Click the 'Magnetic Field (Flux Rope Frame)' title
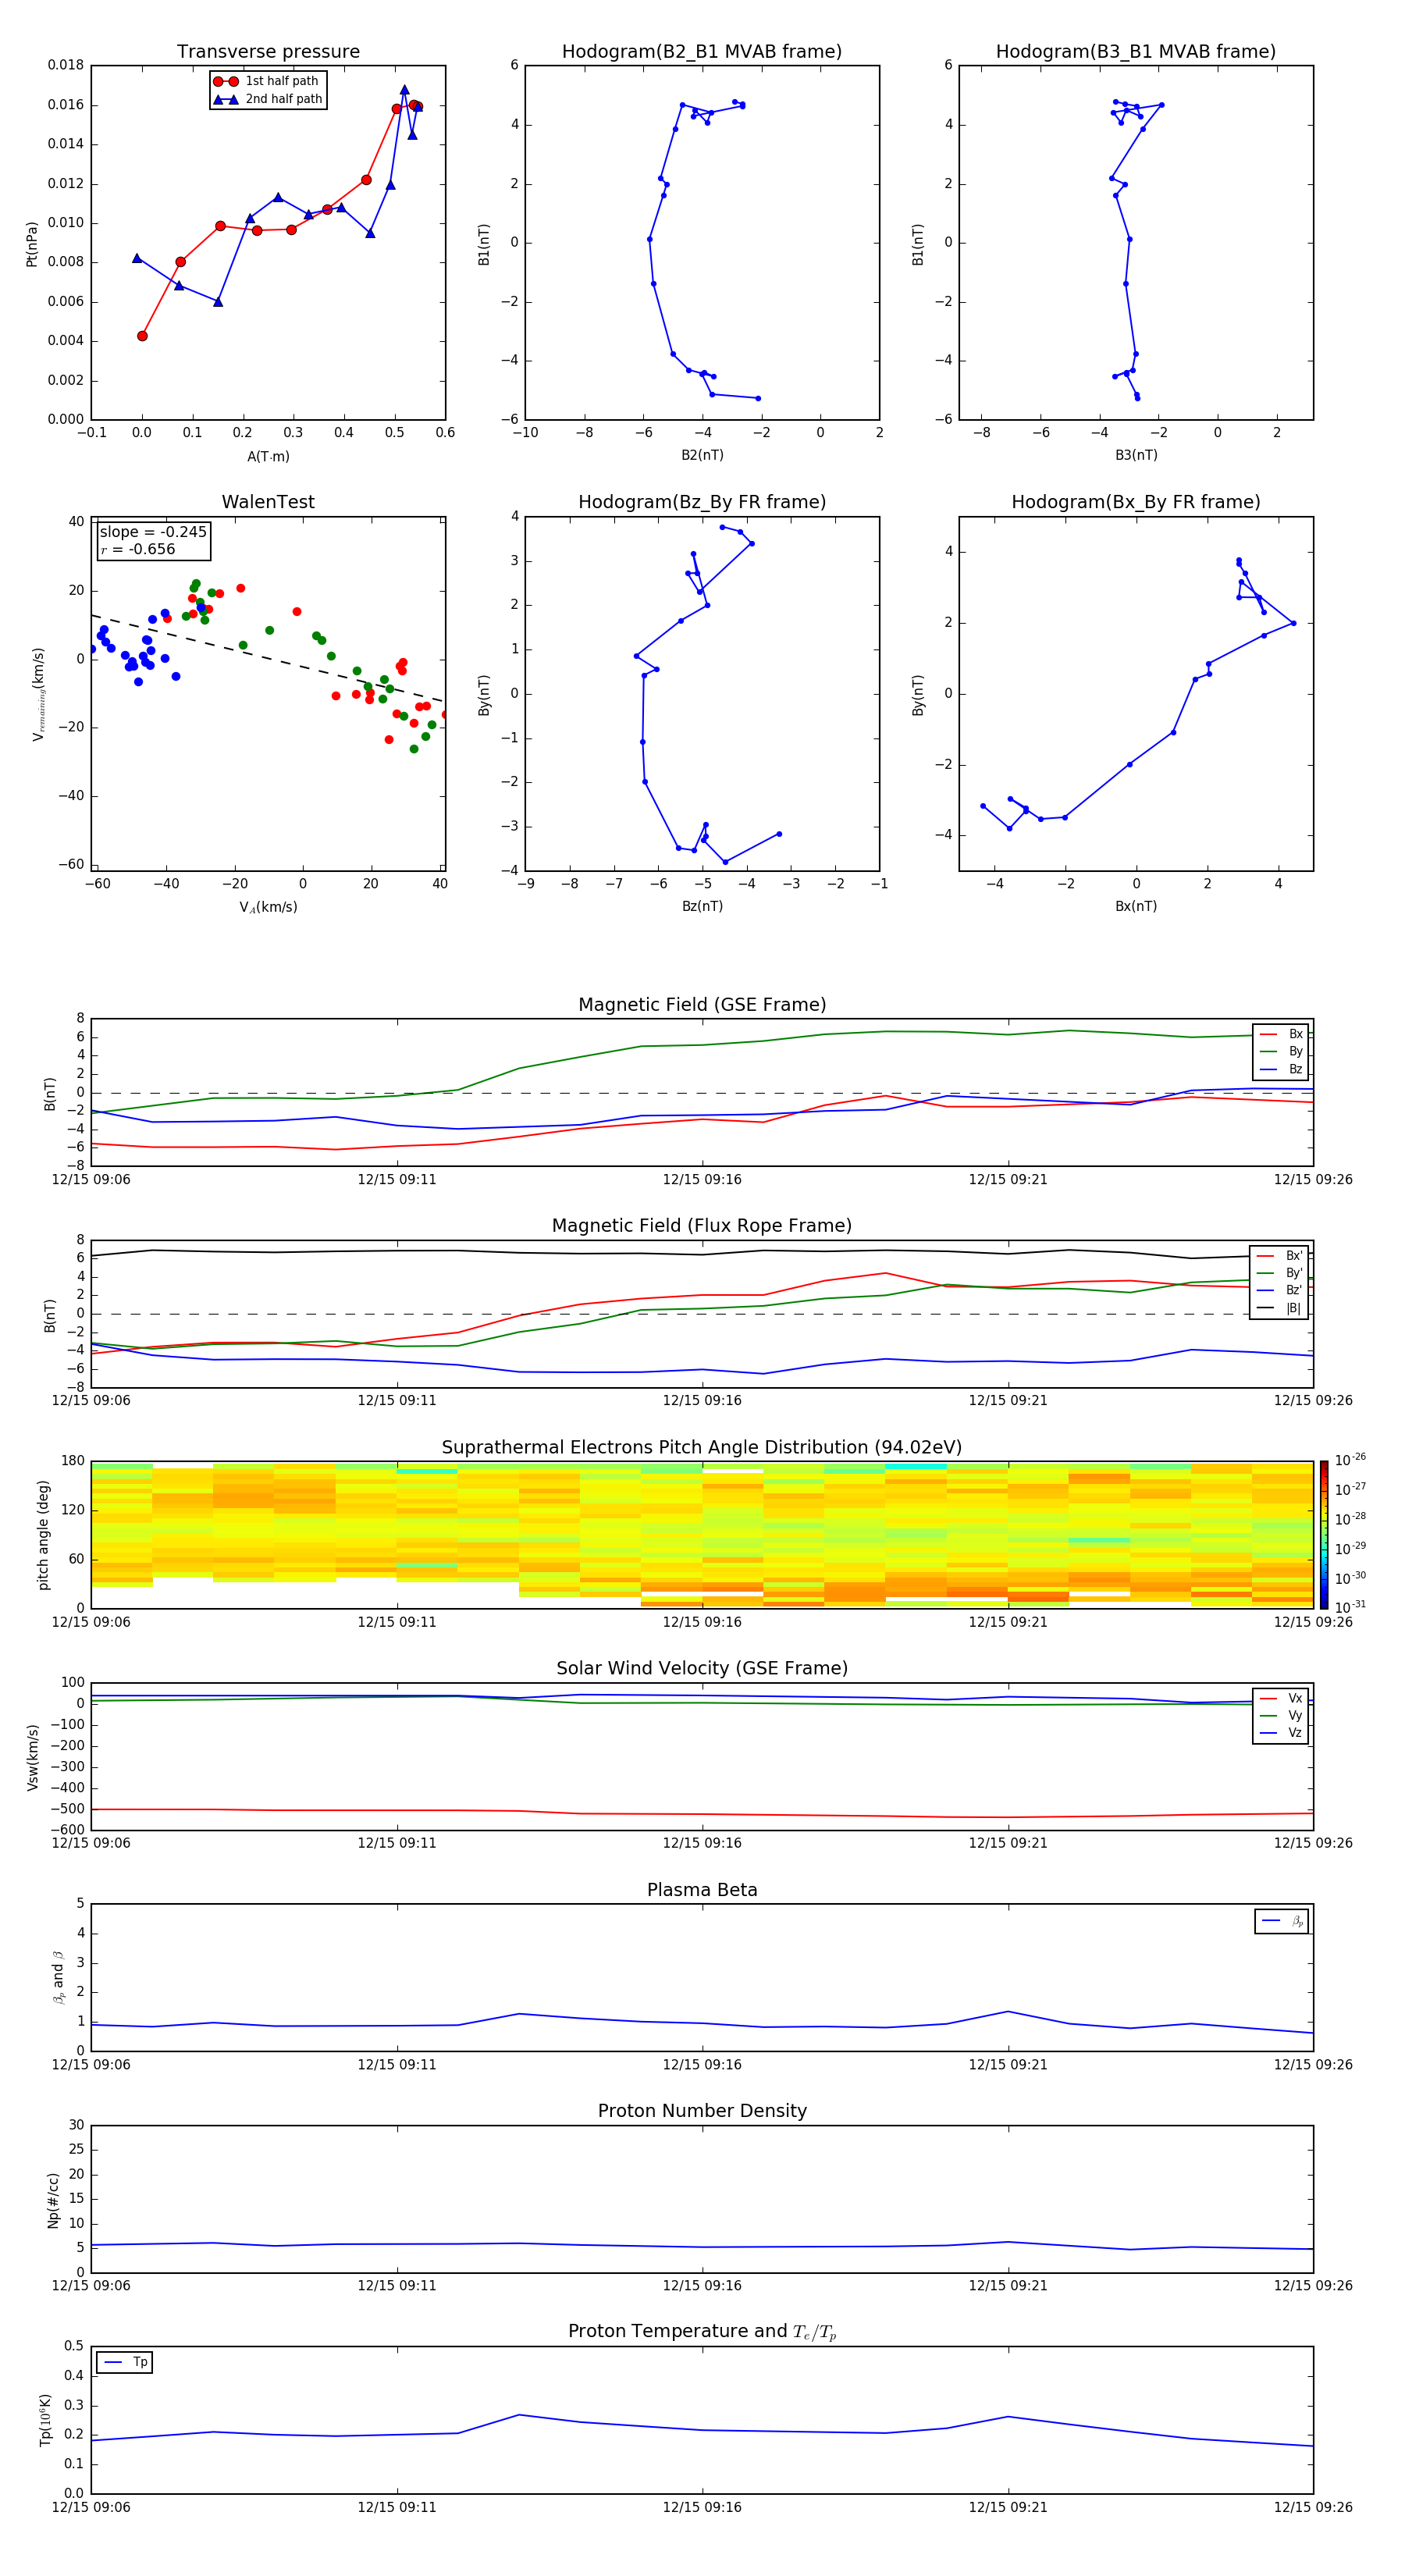1405x2576 pixels. [x=702, y=1225]
